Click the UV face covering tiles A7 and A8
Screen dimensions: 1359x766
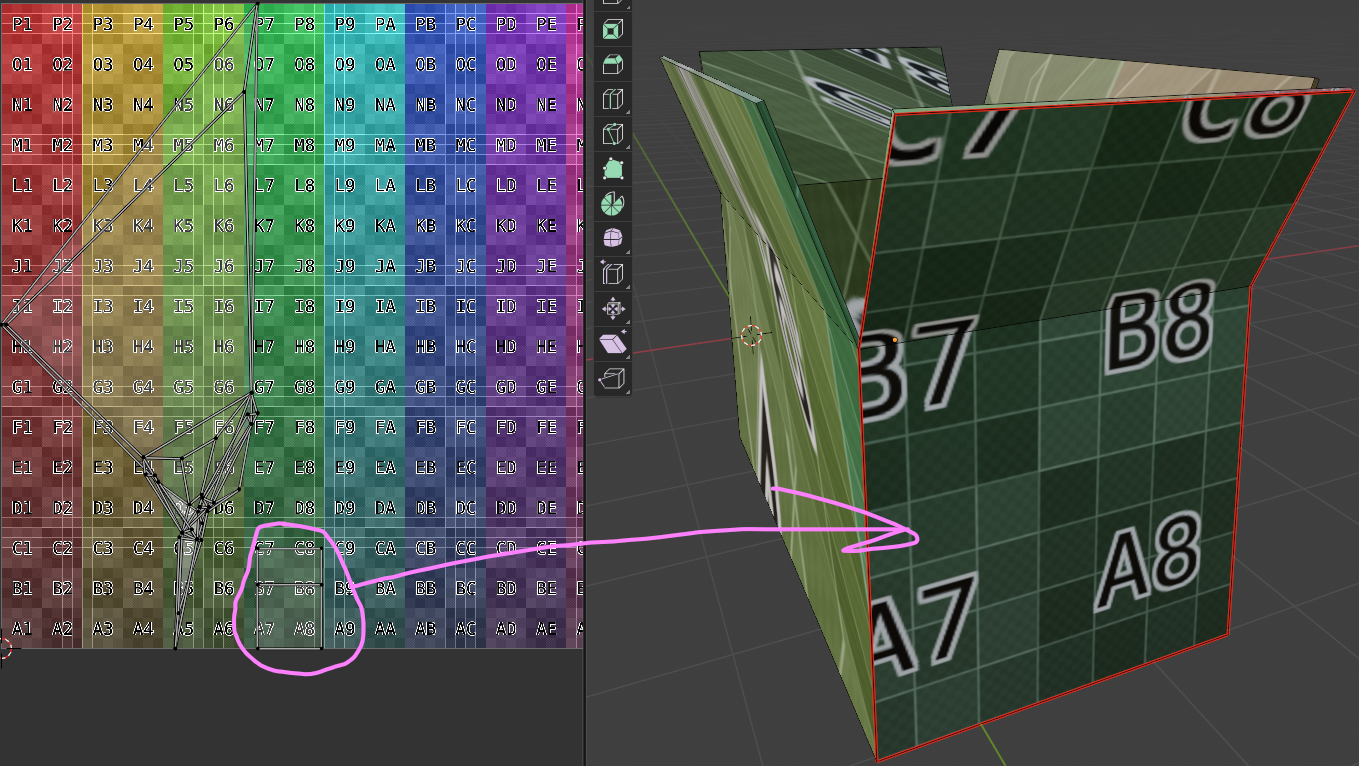[288, 616]
